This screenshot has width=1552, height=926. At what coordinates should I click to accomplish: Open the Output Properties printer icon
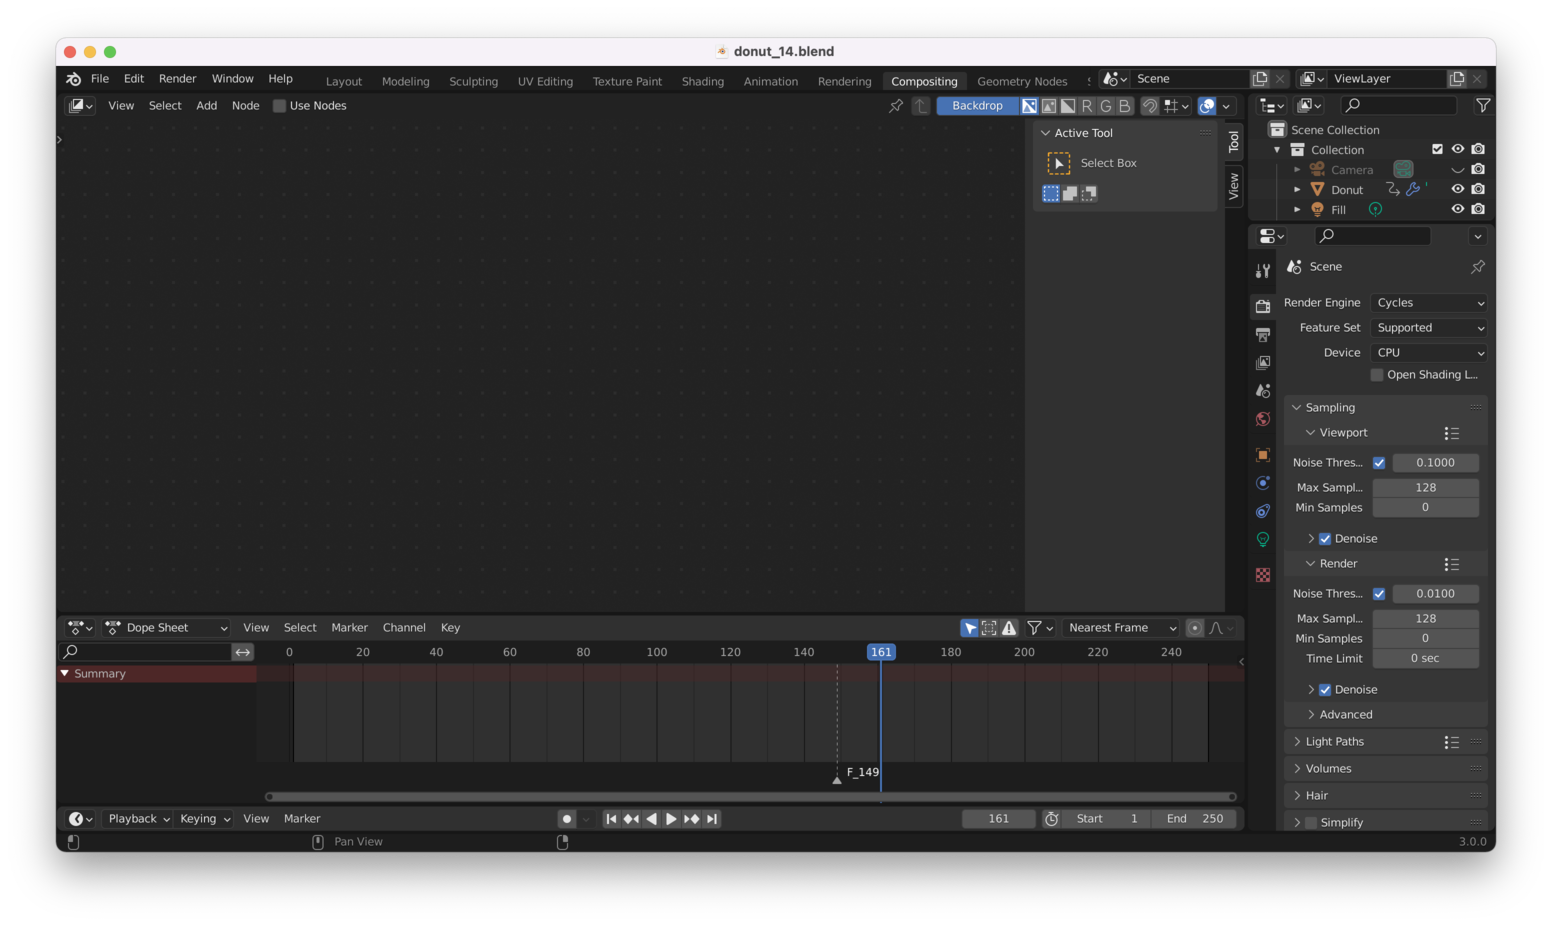tap(1262, 334)
